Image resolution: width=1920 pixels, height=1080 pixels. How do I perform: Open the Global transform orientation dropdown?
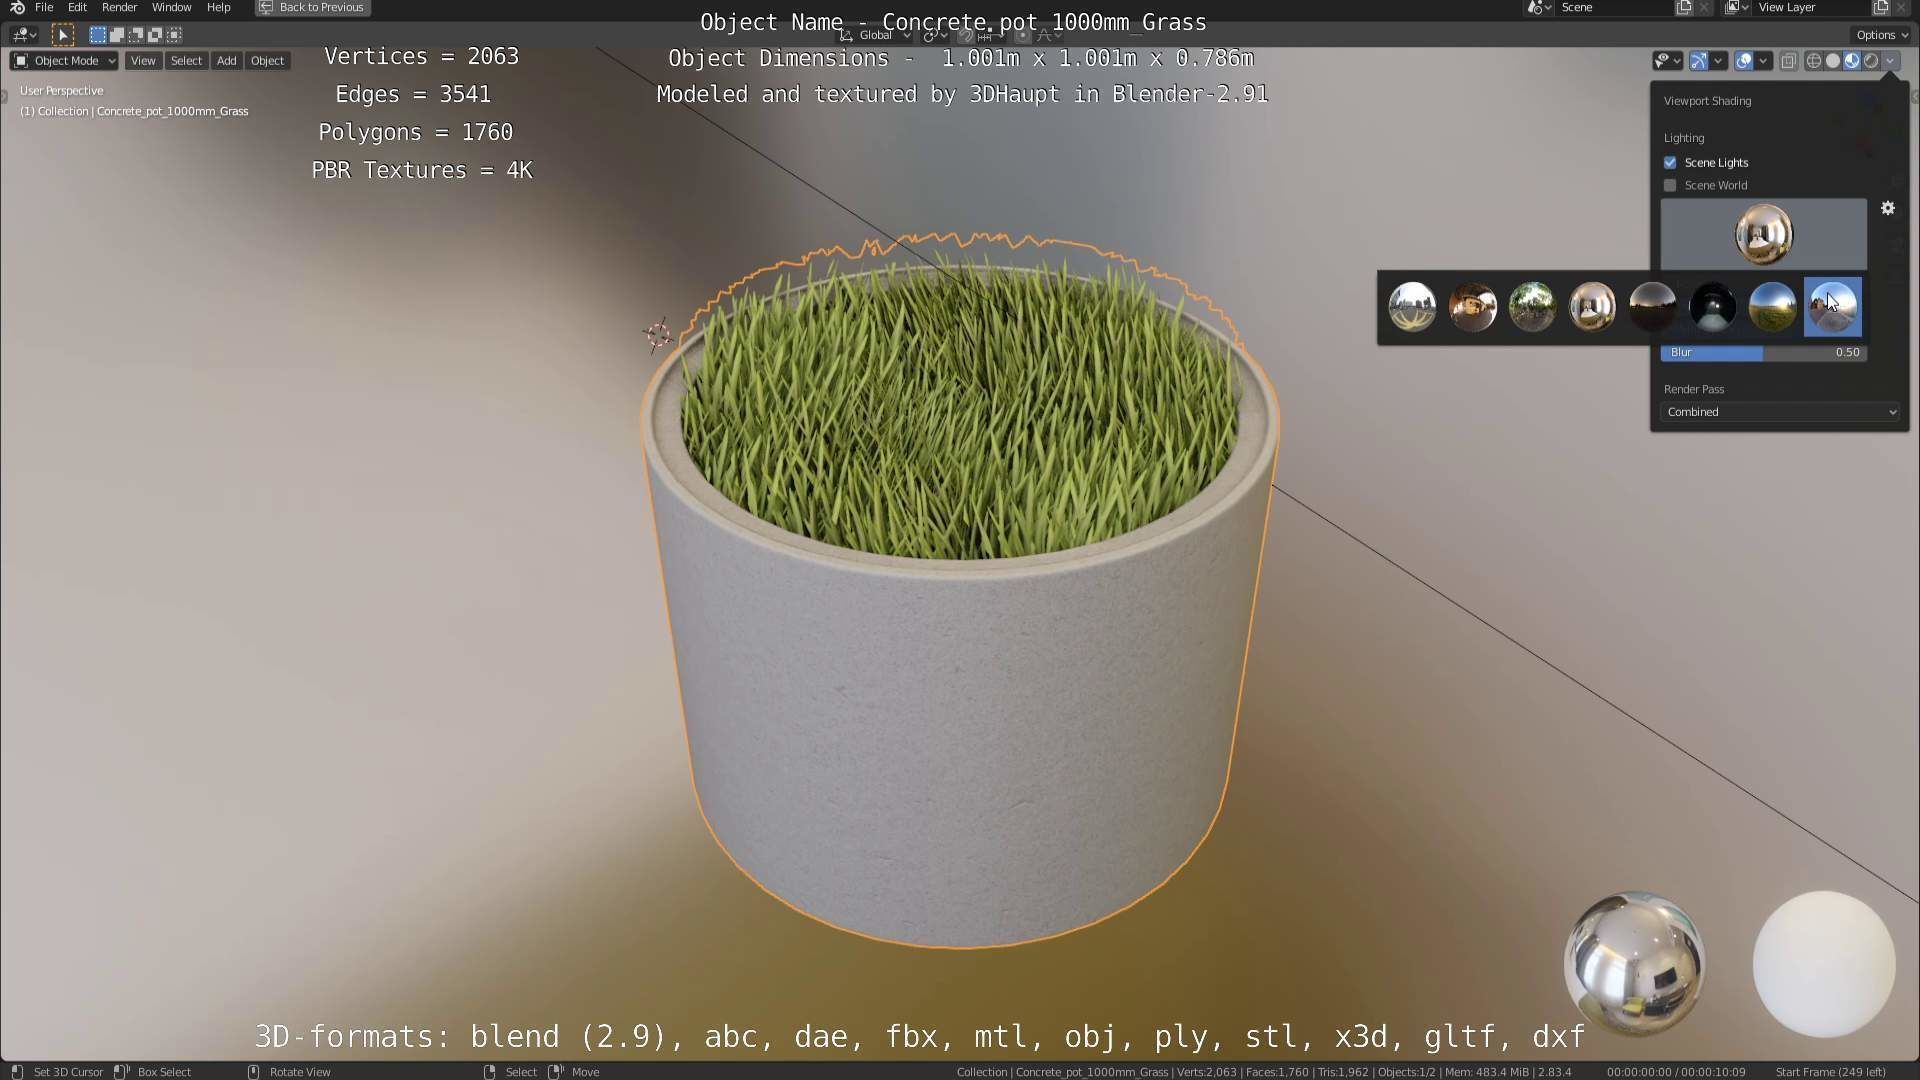tap(876, 35)
